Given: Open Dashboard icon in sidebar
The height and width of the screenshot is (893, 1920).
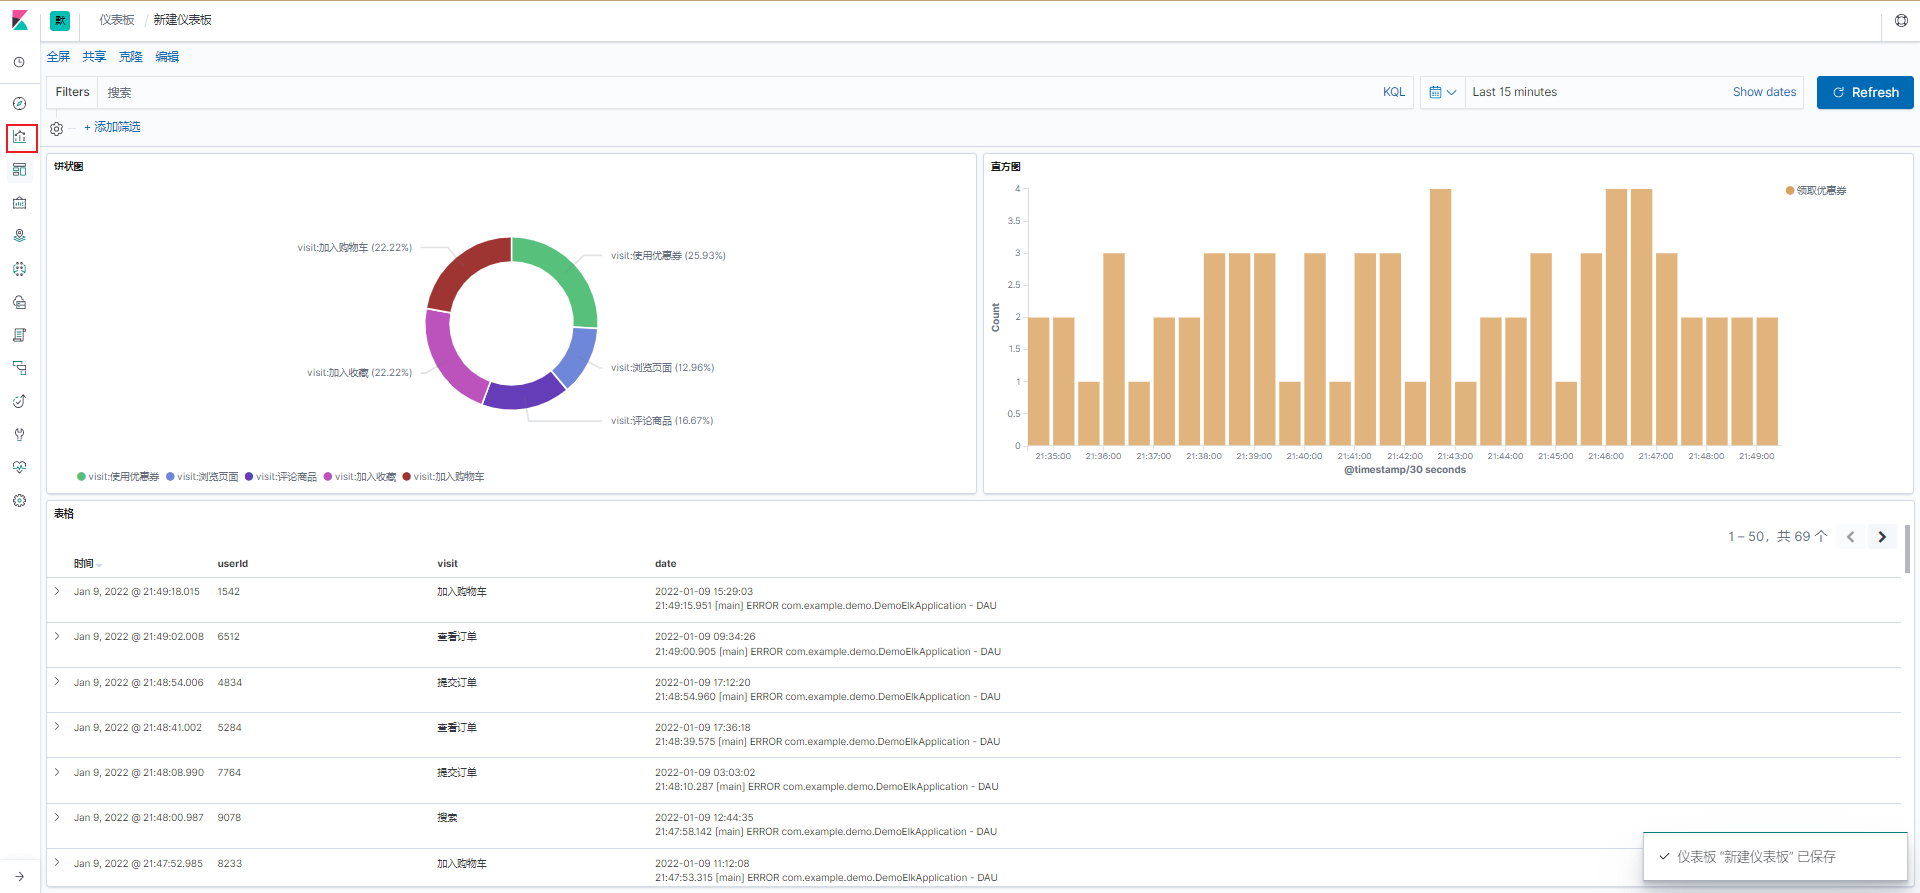Looking at the screenshot, I should [19, 170].
